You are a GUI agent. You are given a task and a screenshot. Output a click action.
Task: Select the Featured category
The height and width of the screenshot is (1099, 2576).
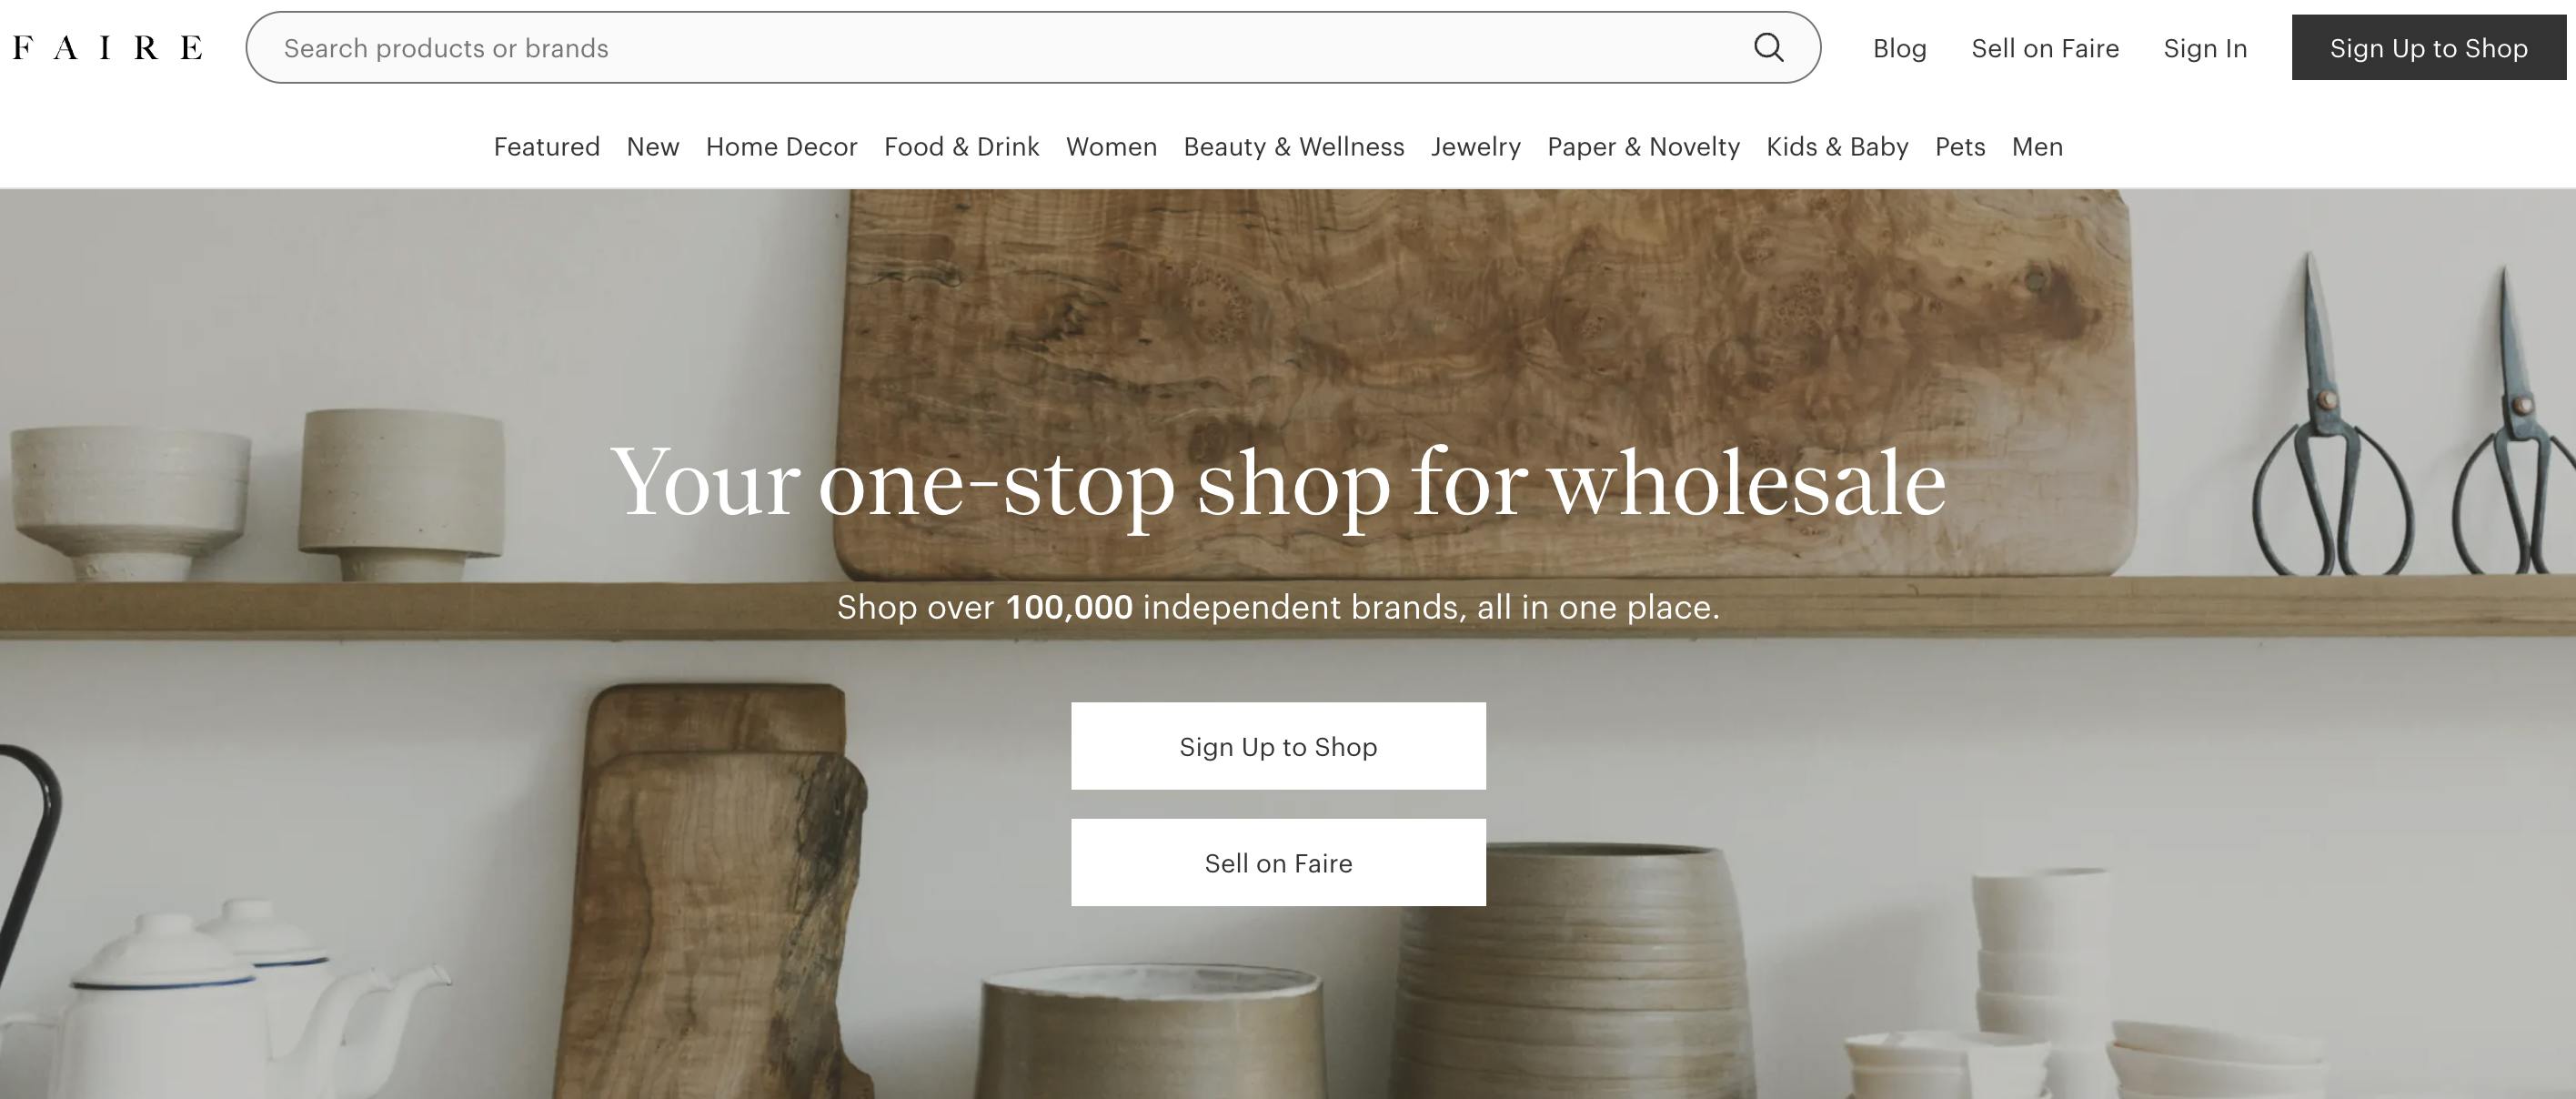[546, 147]
